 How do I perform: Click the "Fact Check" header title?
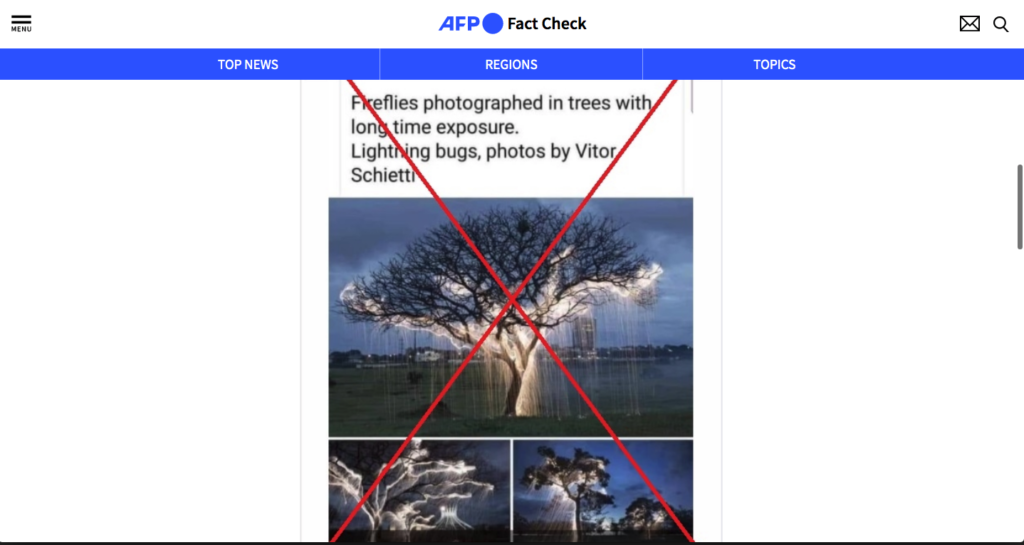(547, 24)
